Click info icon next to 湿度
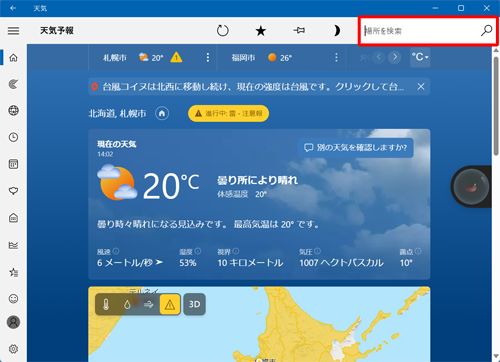 (198, 251)
